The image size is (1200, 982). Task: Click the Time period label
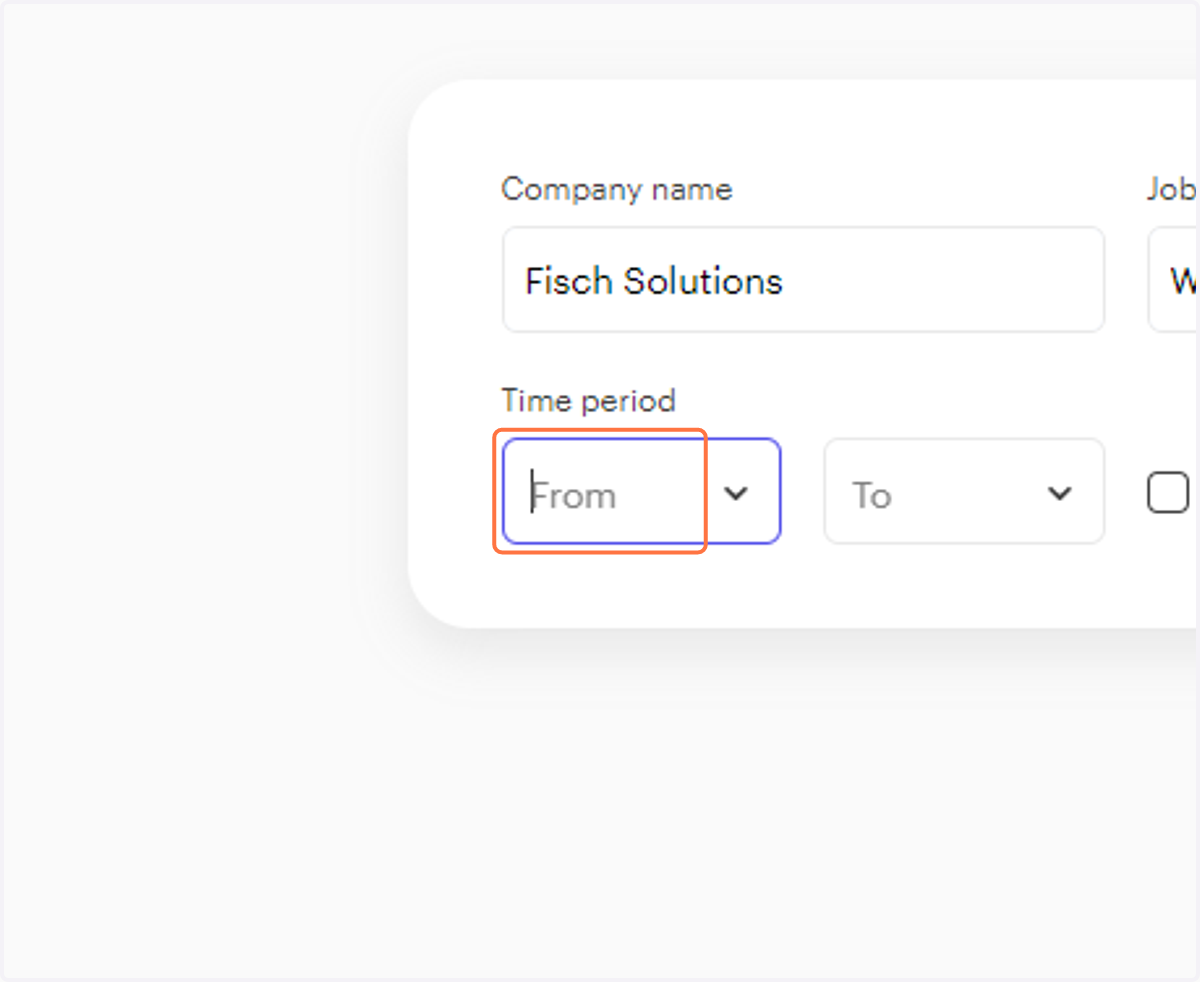[x=588, y=401]
